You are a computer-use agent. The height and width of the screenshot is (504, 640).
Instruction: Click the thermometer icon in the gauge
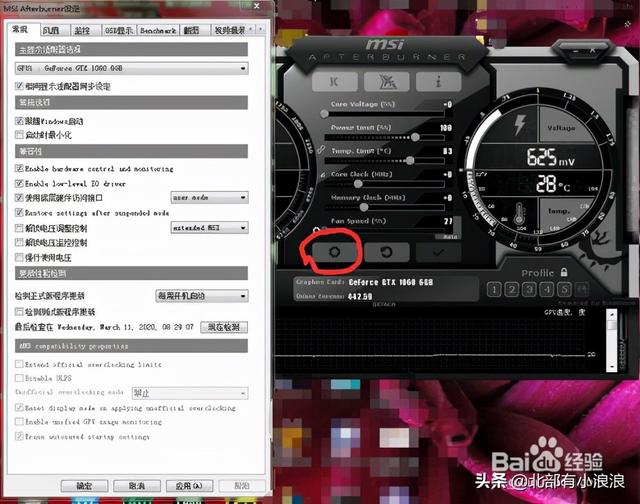[519, 213]
